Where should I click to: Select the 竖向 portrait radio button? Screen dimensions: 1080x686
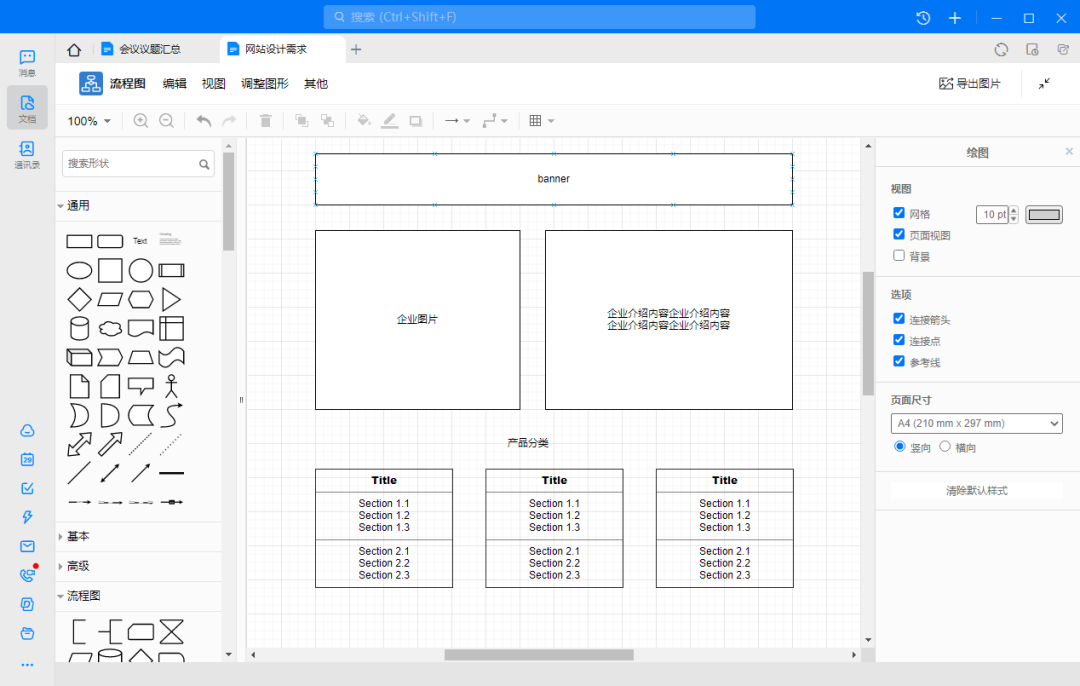900,446
